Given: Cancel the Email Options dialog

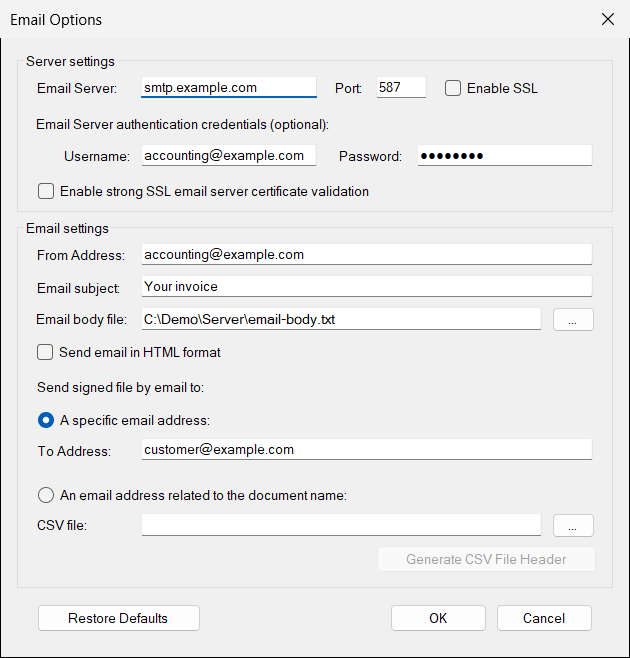Looking at the screenshot, I should 544,618.
